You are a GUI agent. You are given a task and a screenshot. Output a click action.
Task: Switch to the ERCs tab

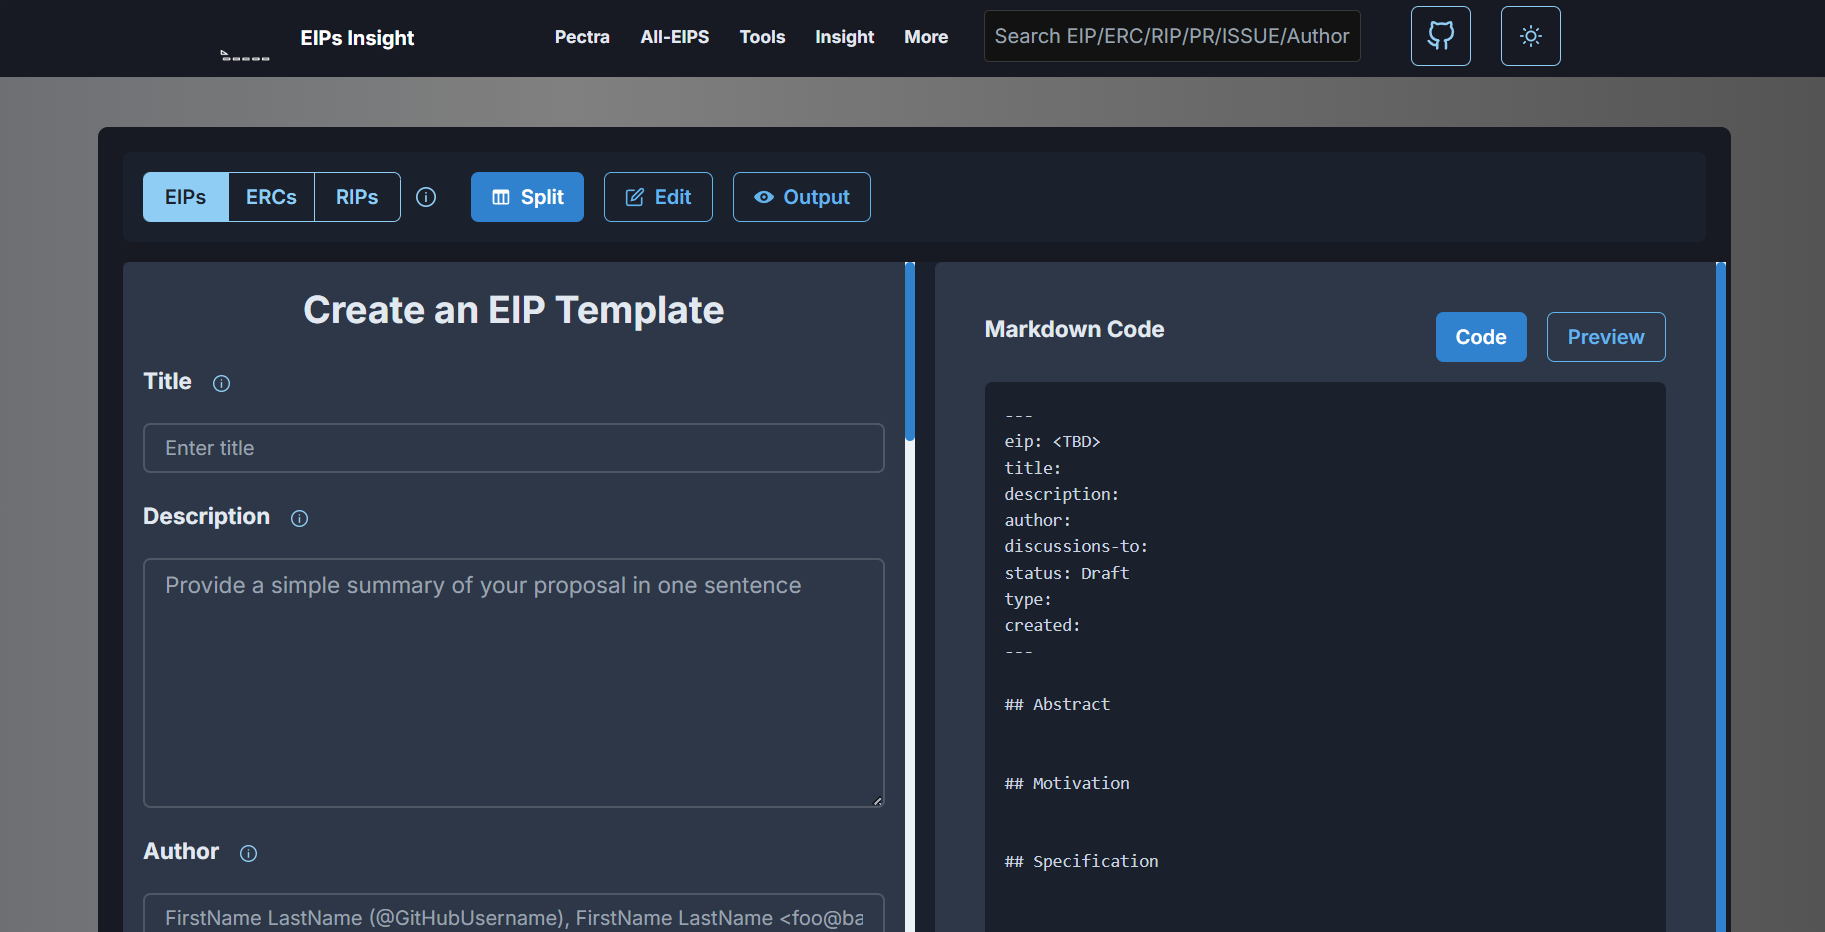271,197
